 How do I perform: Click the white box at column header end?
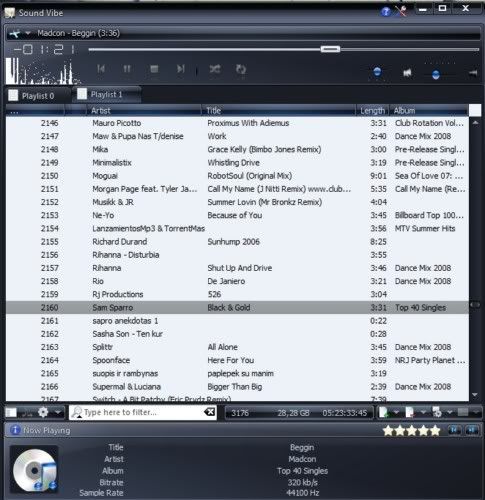475,110
